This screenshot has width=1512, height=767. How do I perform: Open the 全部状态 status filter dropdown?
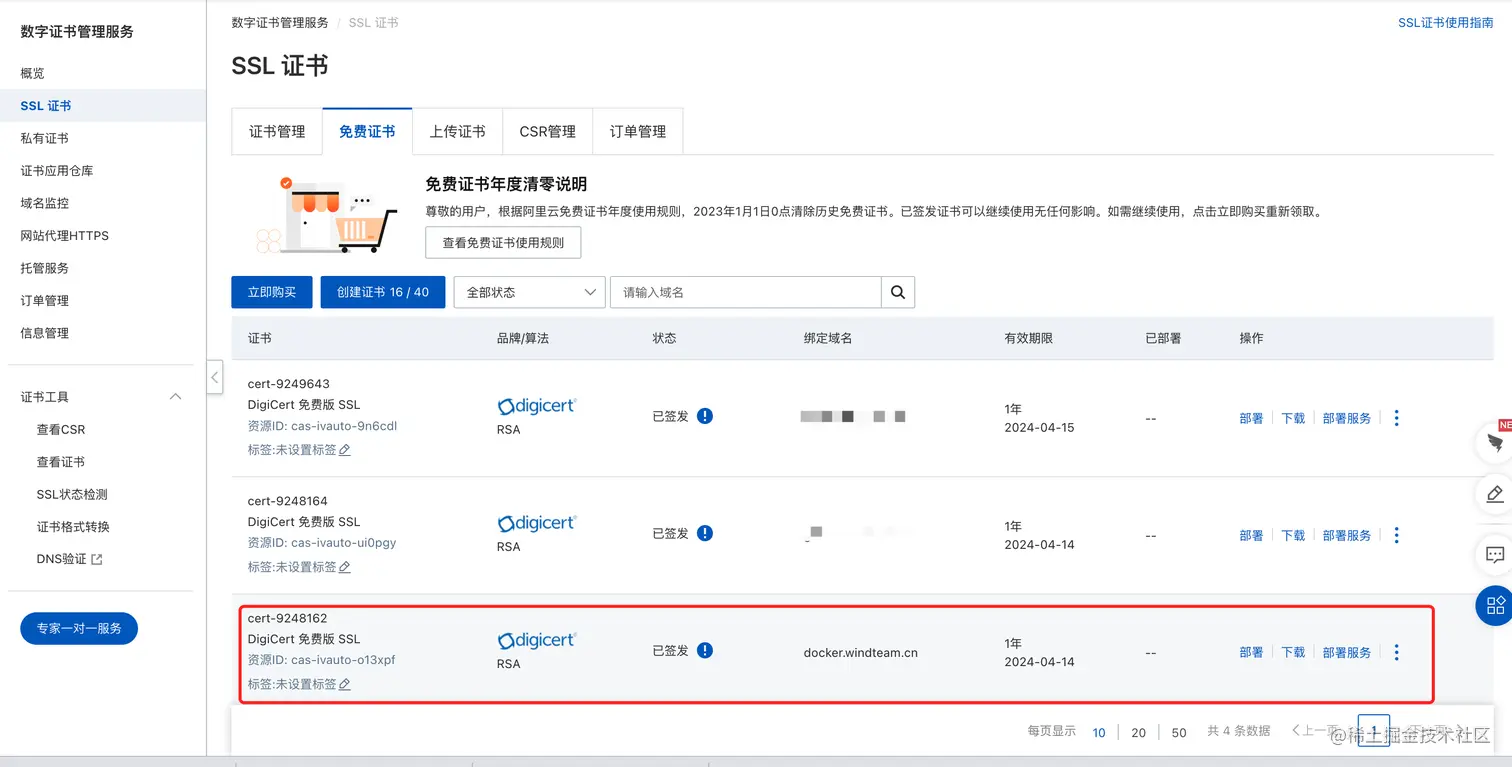529,292
